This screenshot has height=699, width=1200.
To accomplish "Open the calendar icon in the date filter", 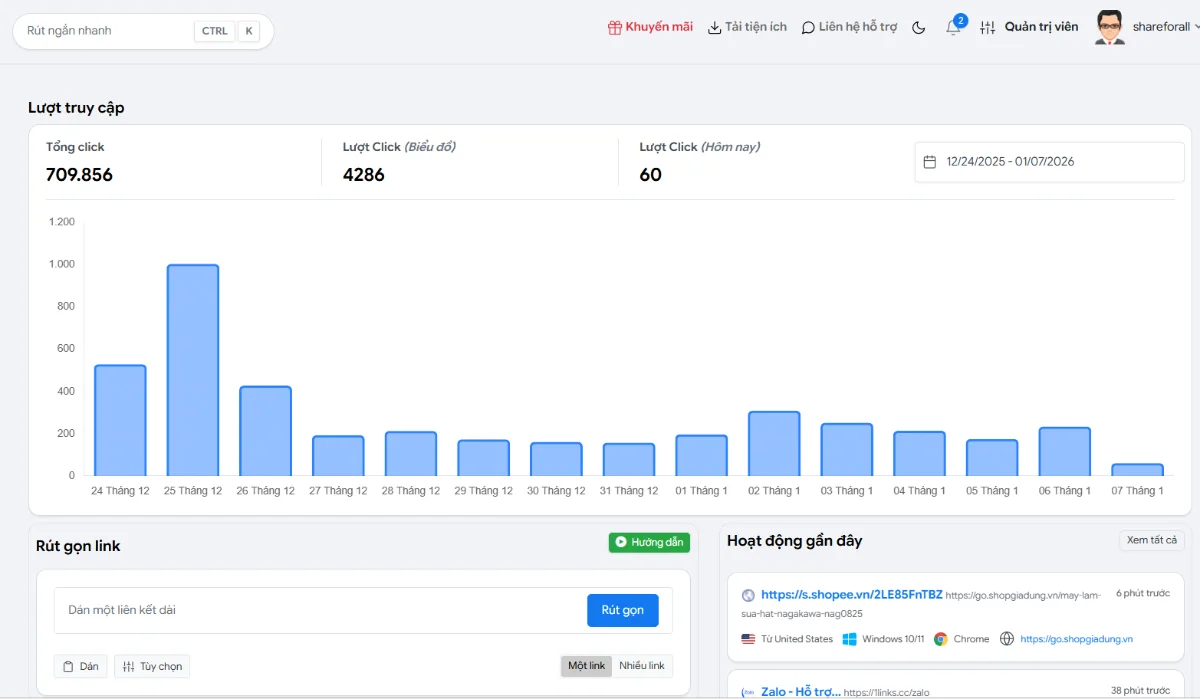I will pyautogui.click(x=932, y=161).
